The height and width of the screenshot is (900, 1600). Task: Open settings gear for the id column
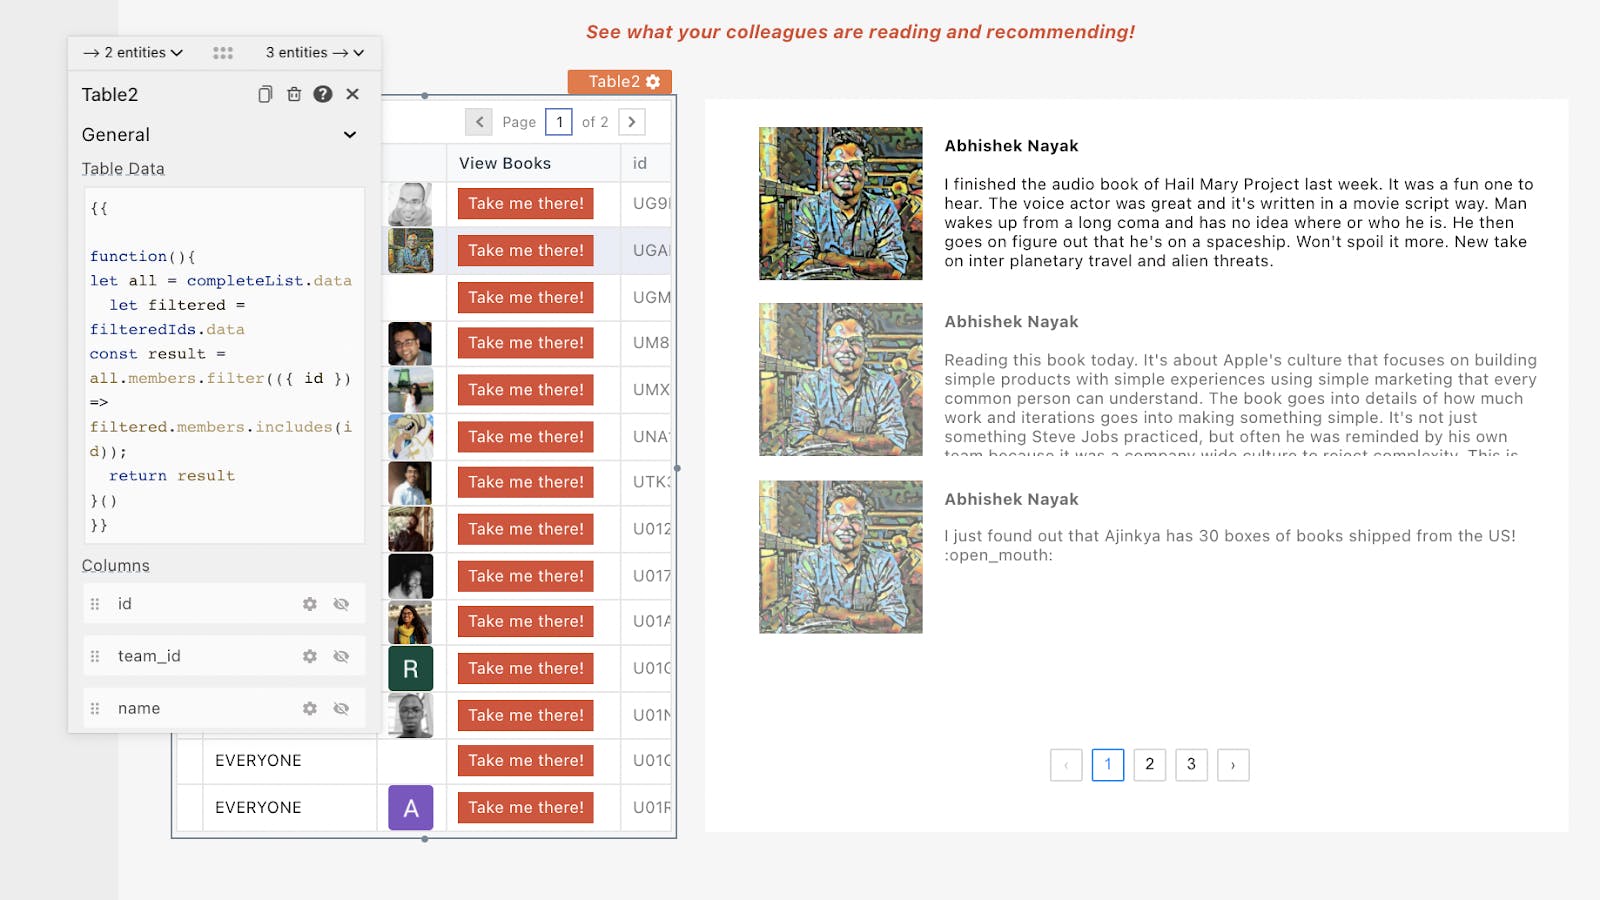310,604
